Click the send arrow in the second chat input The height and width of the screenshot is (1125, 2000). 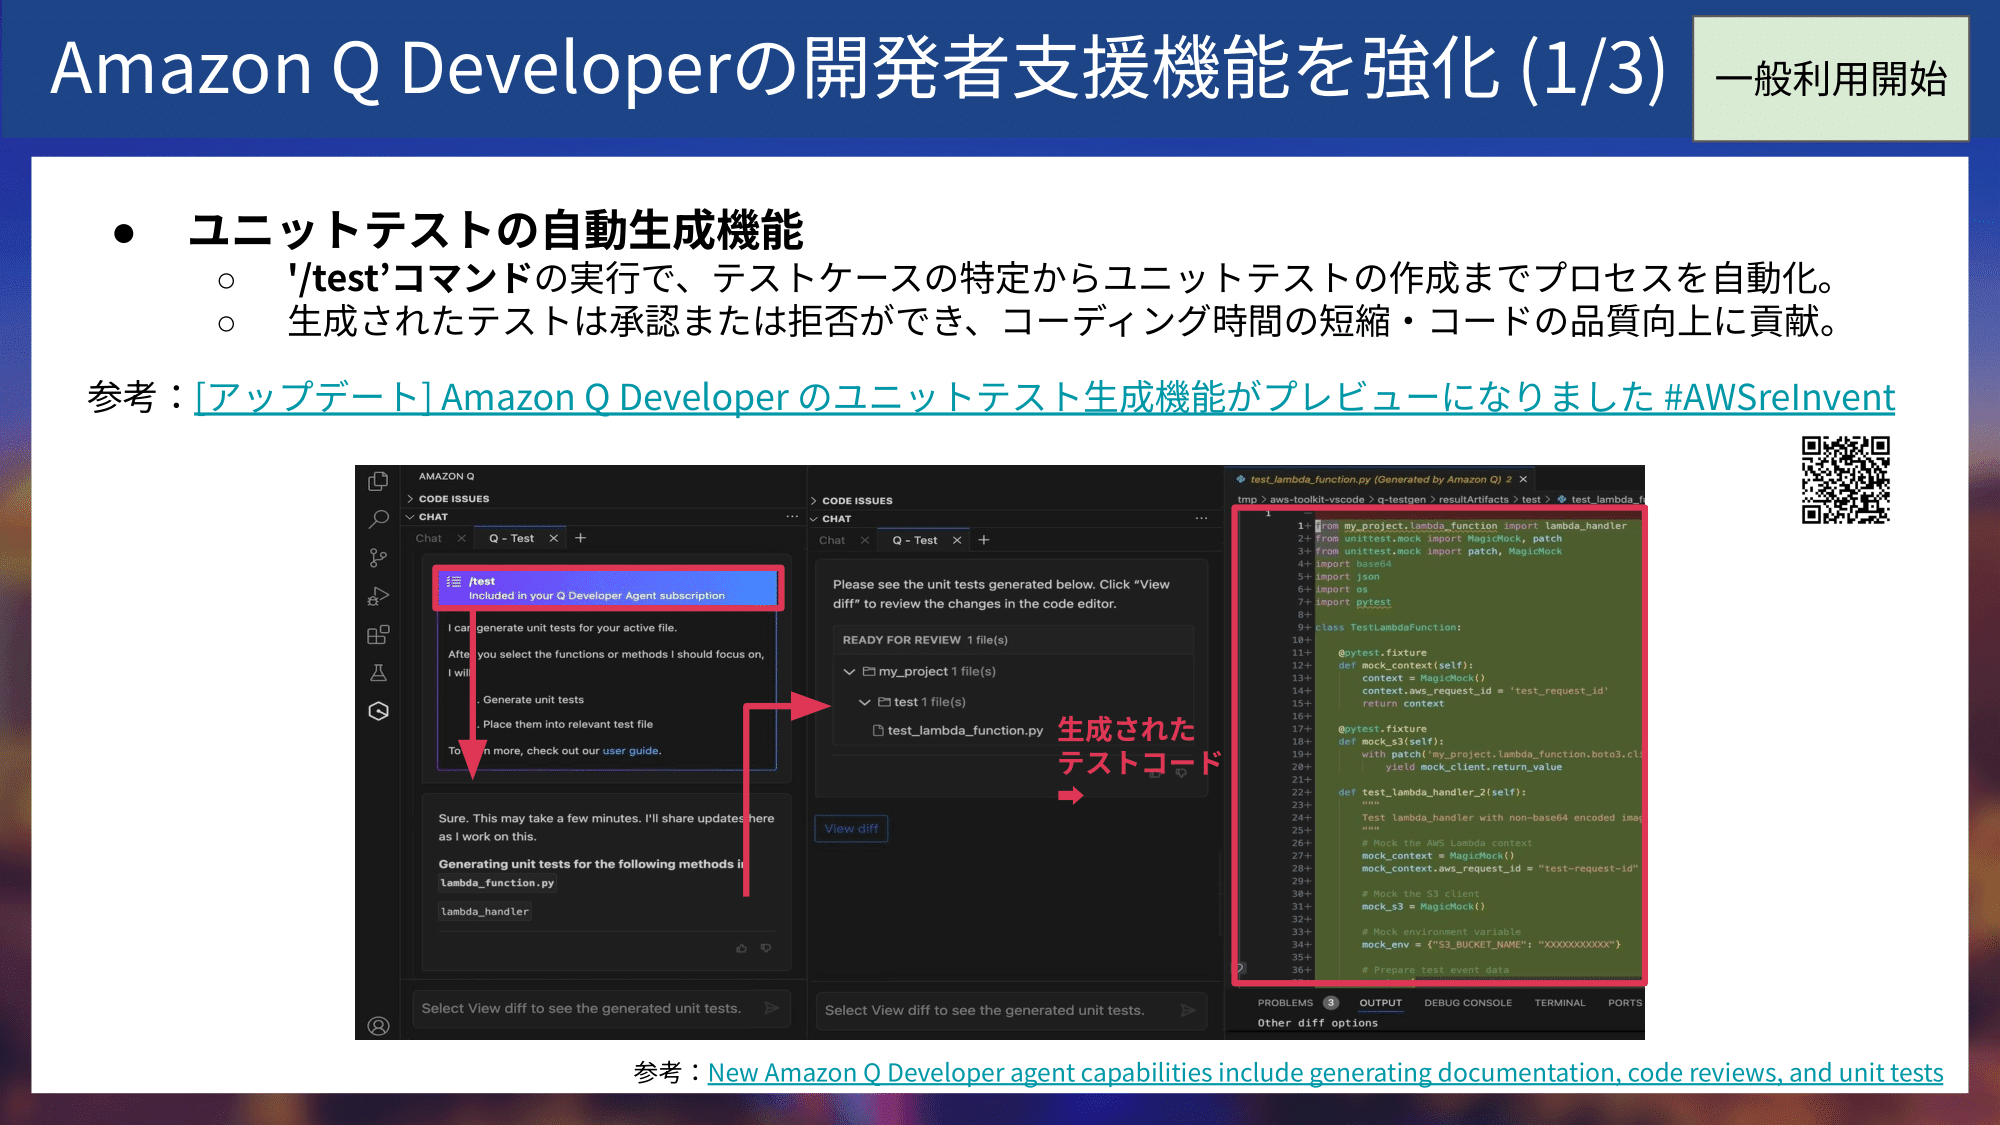[1188, 1010]
